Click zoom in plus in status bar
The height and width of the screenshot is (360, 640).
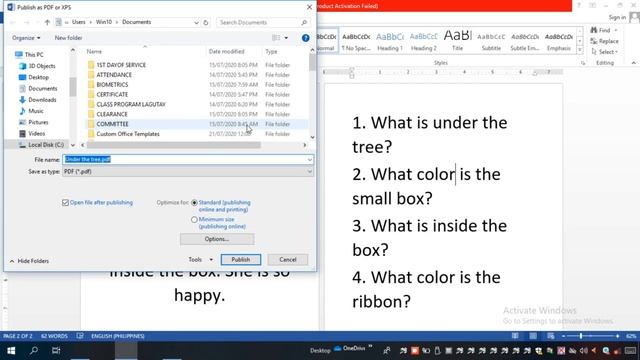click(618, 336)
